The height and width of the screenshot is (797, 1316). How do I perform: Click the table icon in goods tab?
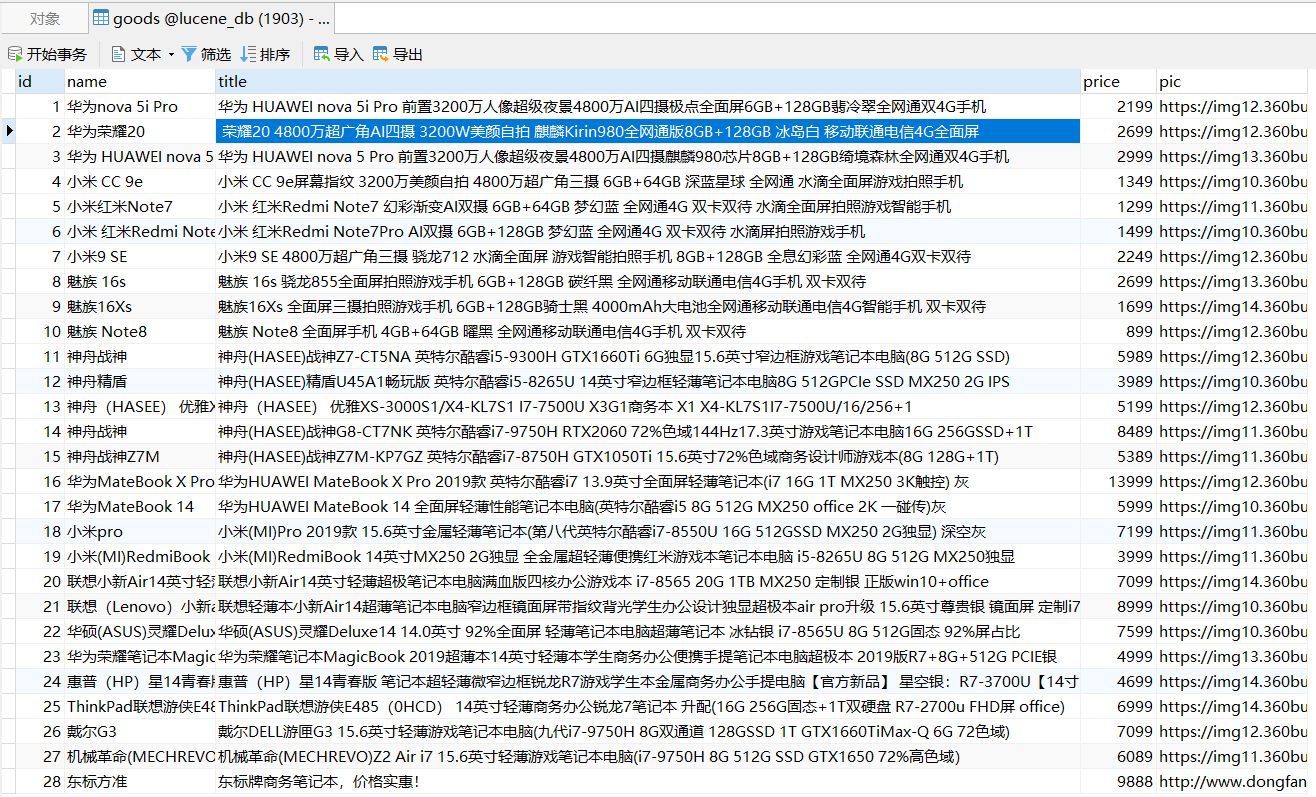click(100, 18)
